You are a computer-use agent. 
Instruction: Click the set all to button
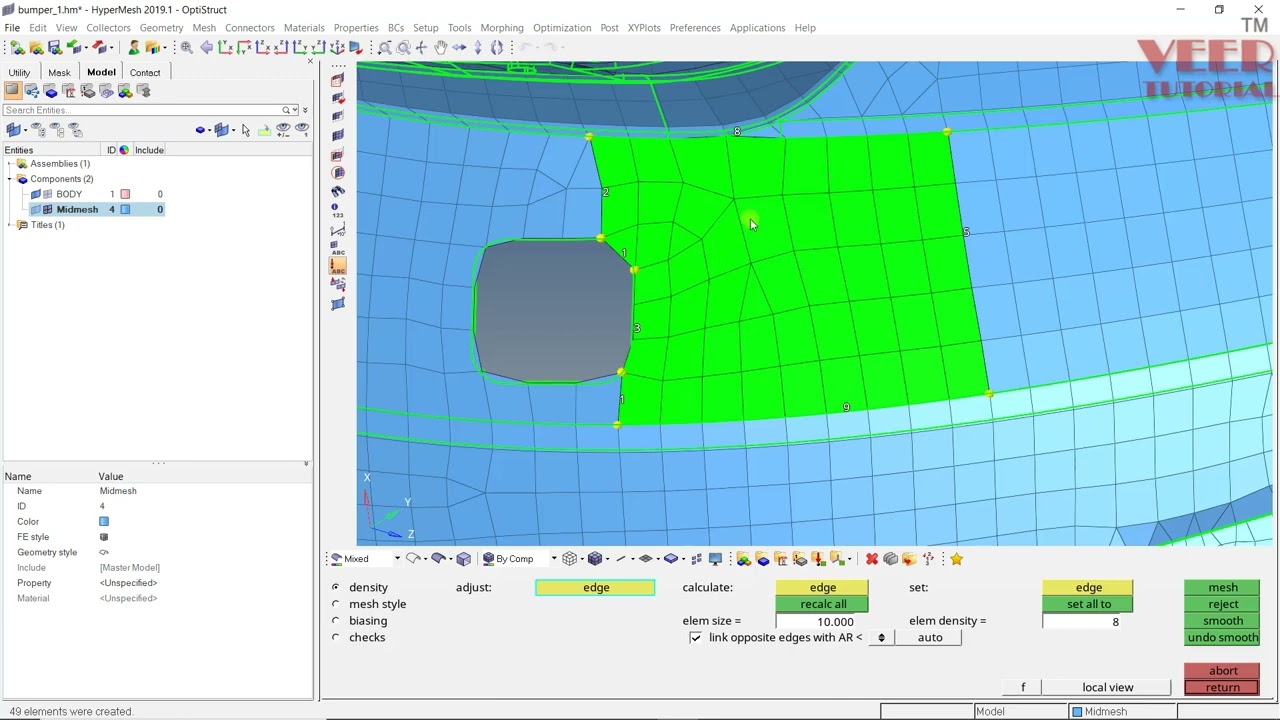pyautogui.click(x=1088, y=604)
